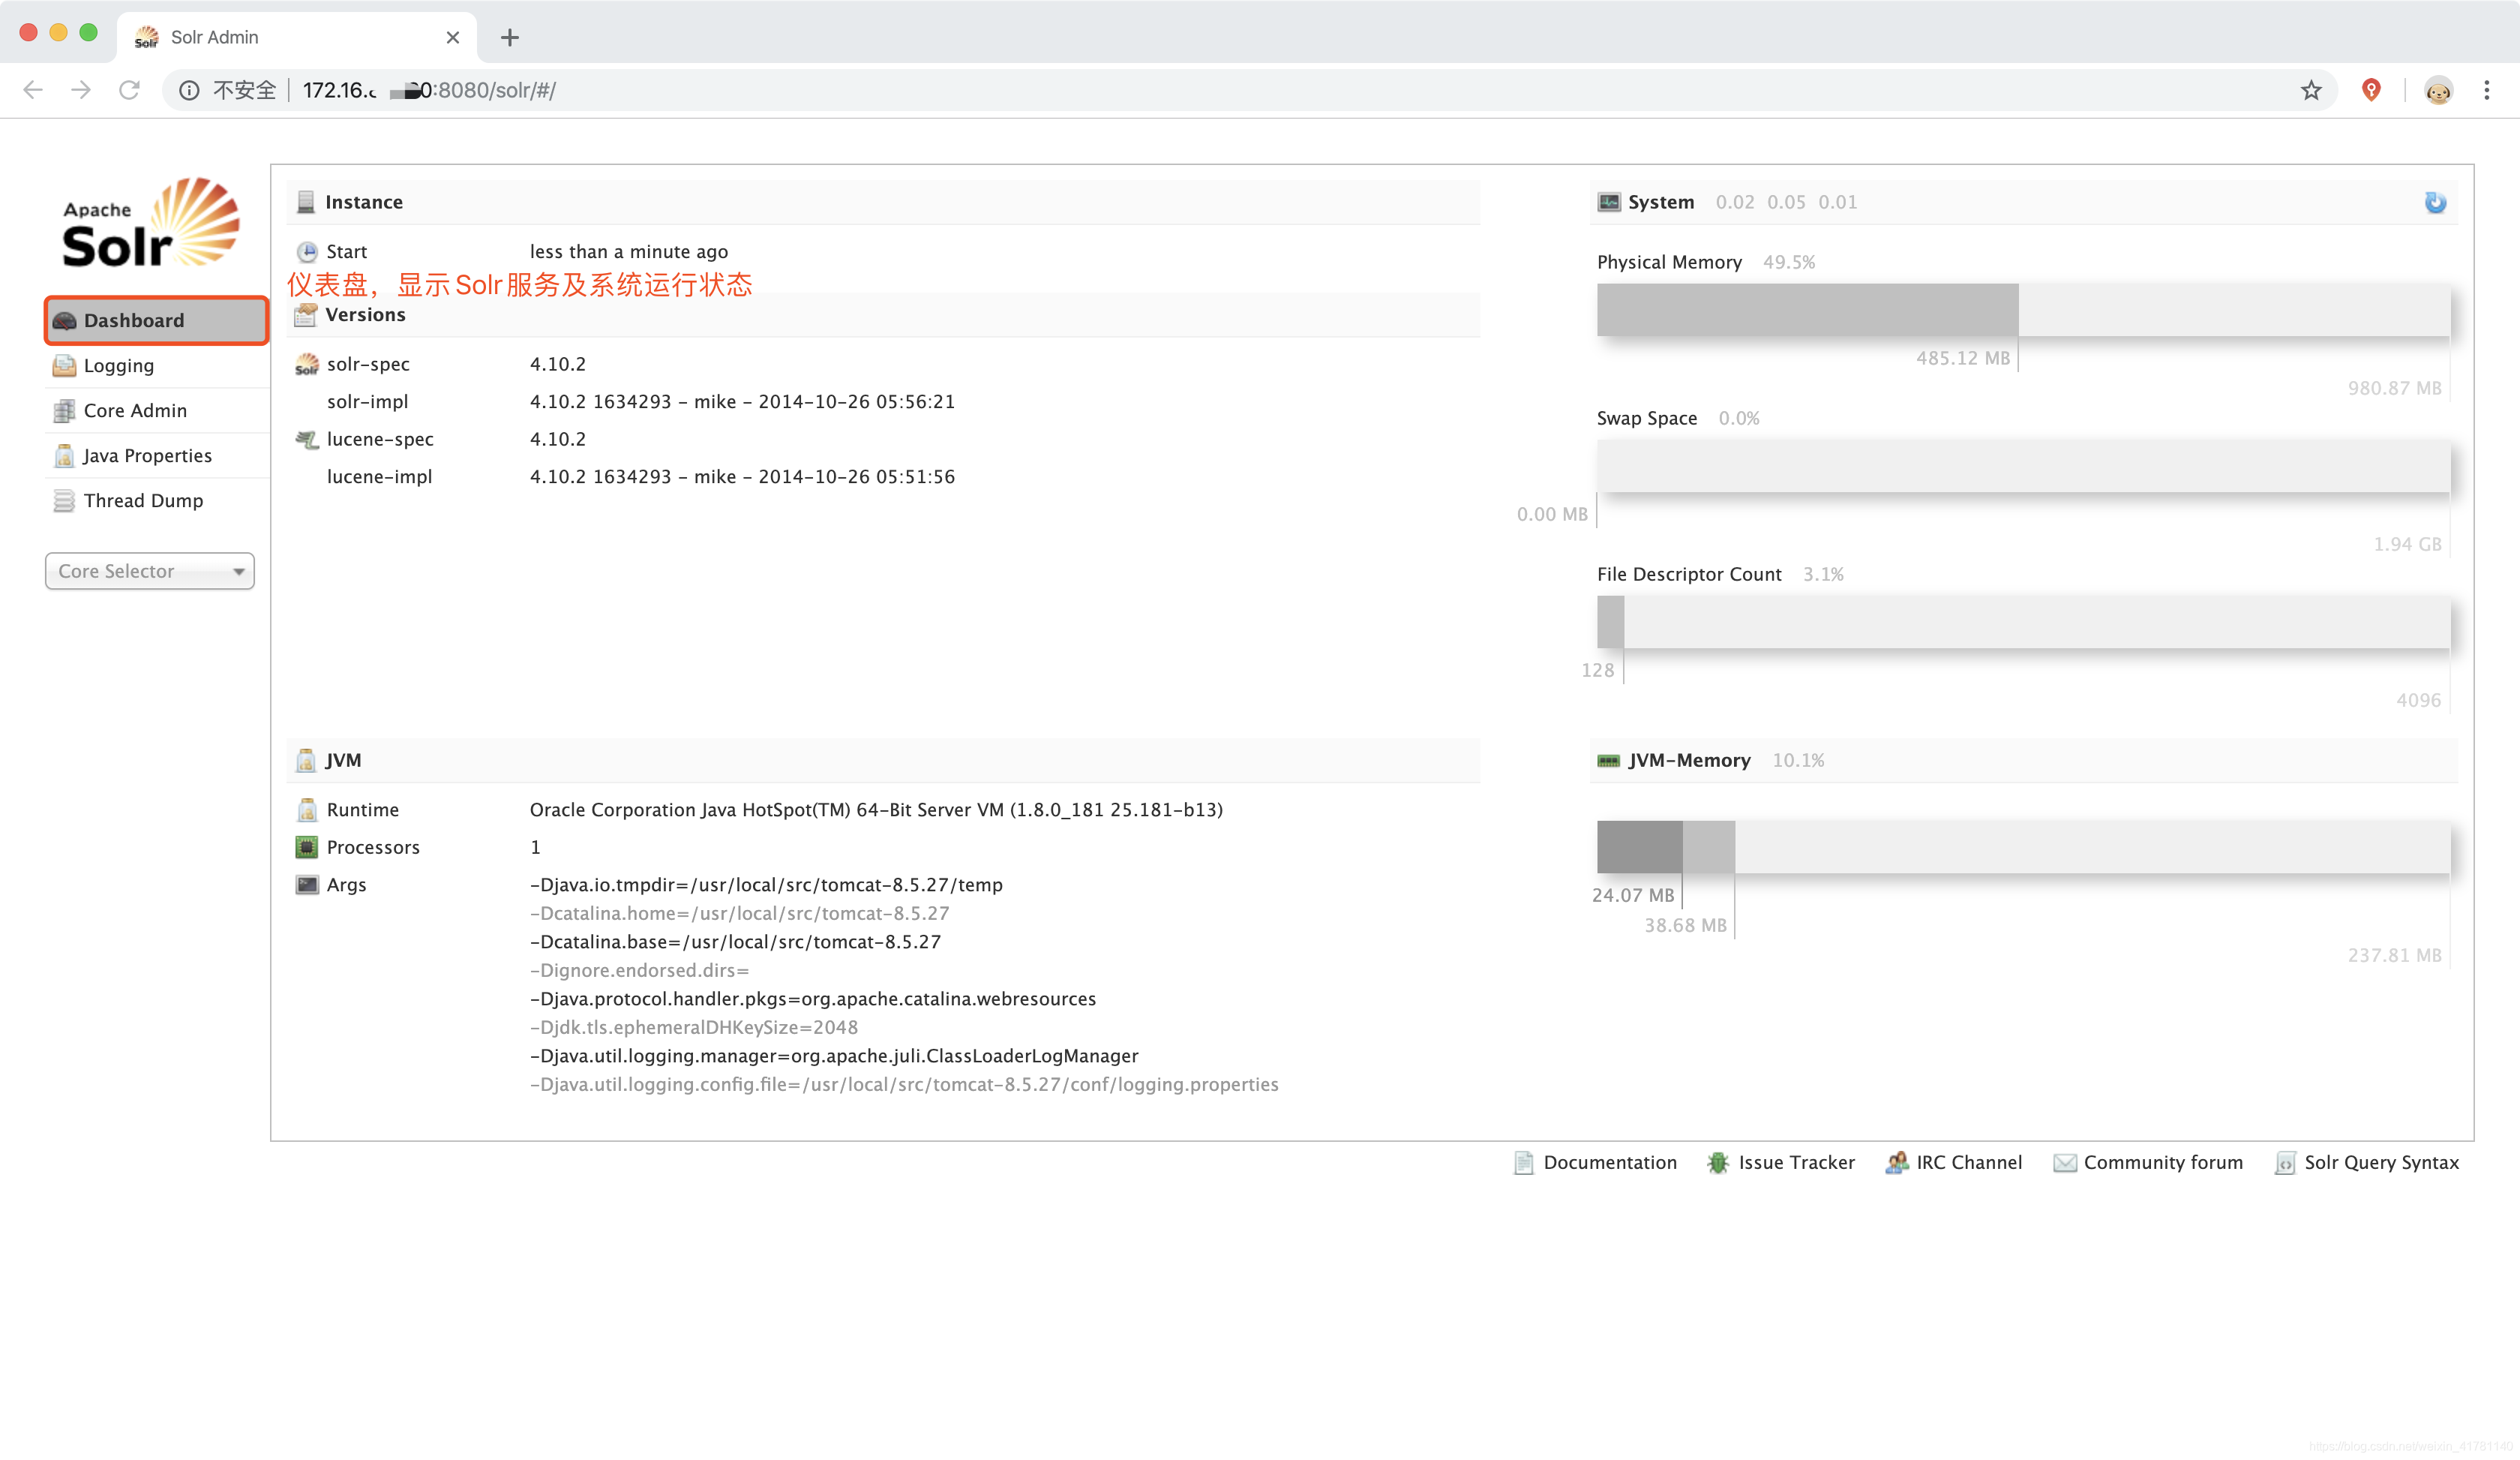Click the System monitor icon
The image size is (2520, 1460).
tap(1608, 202)
